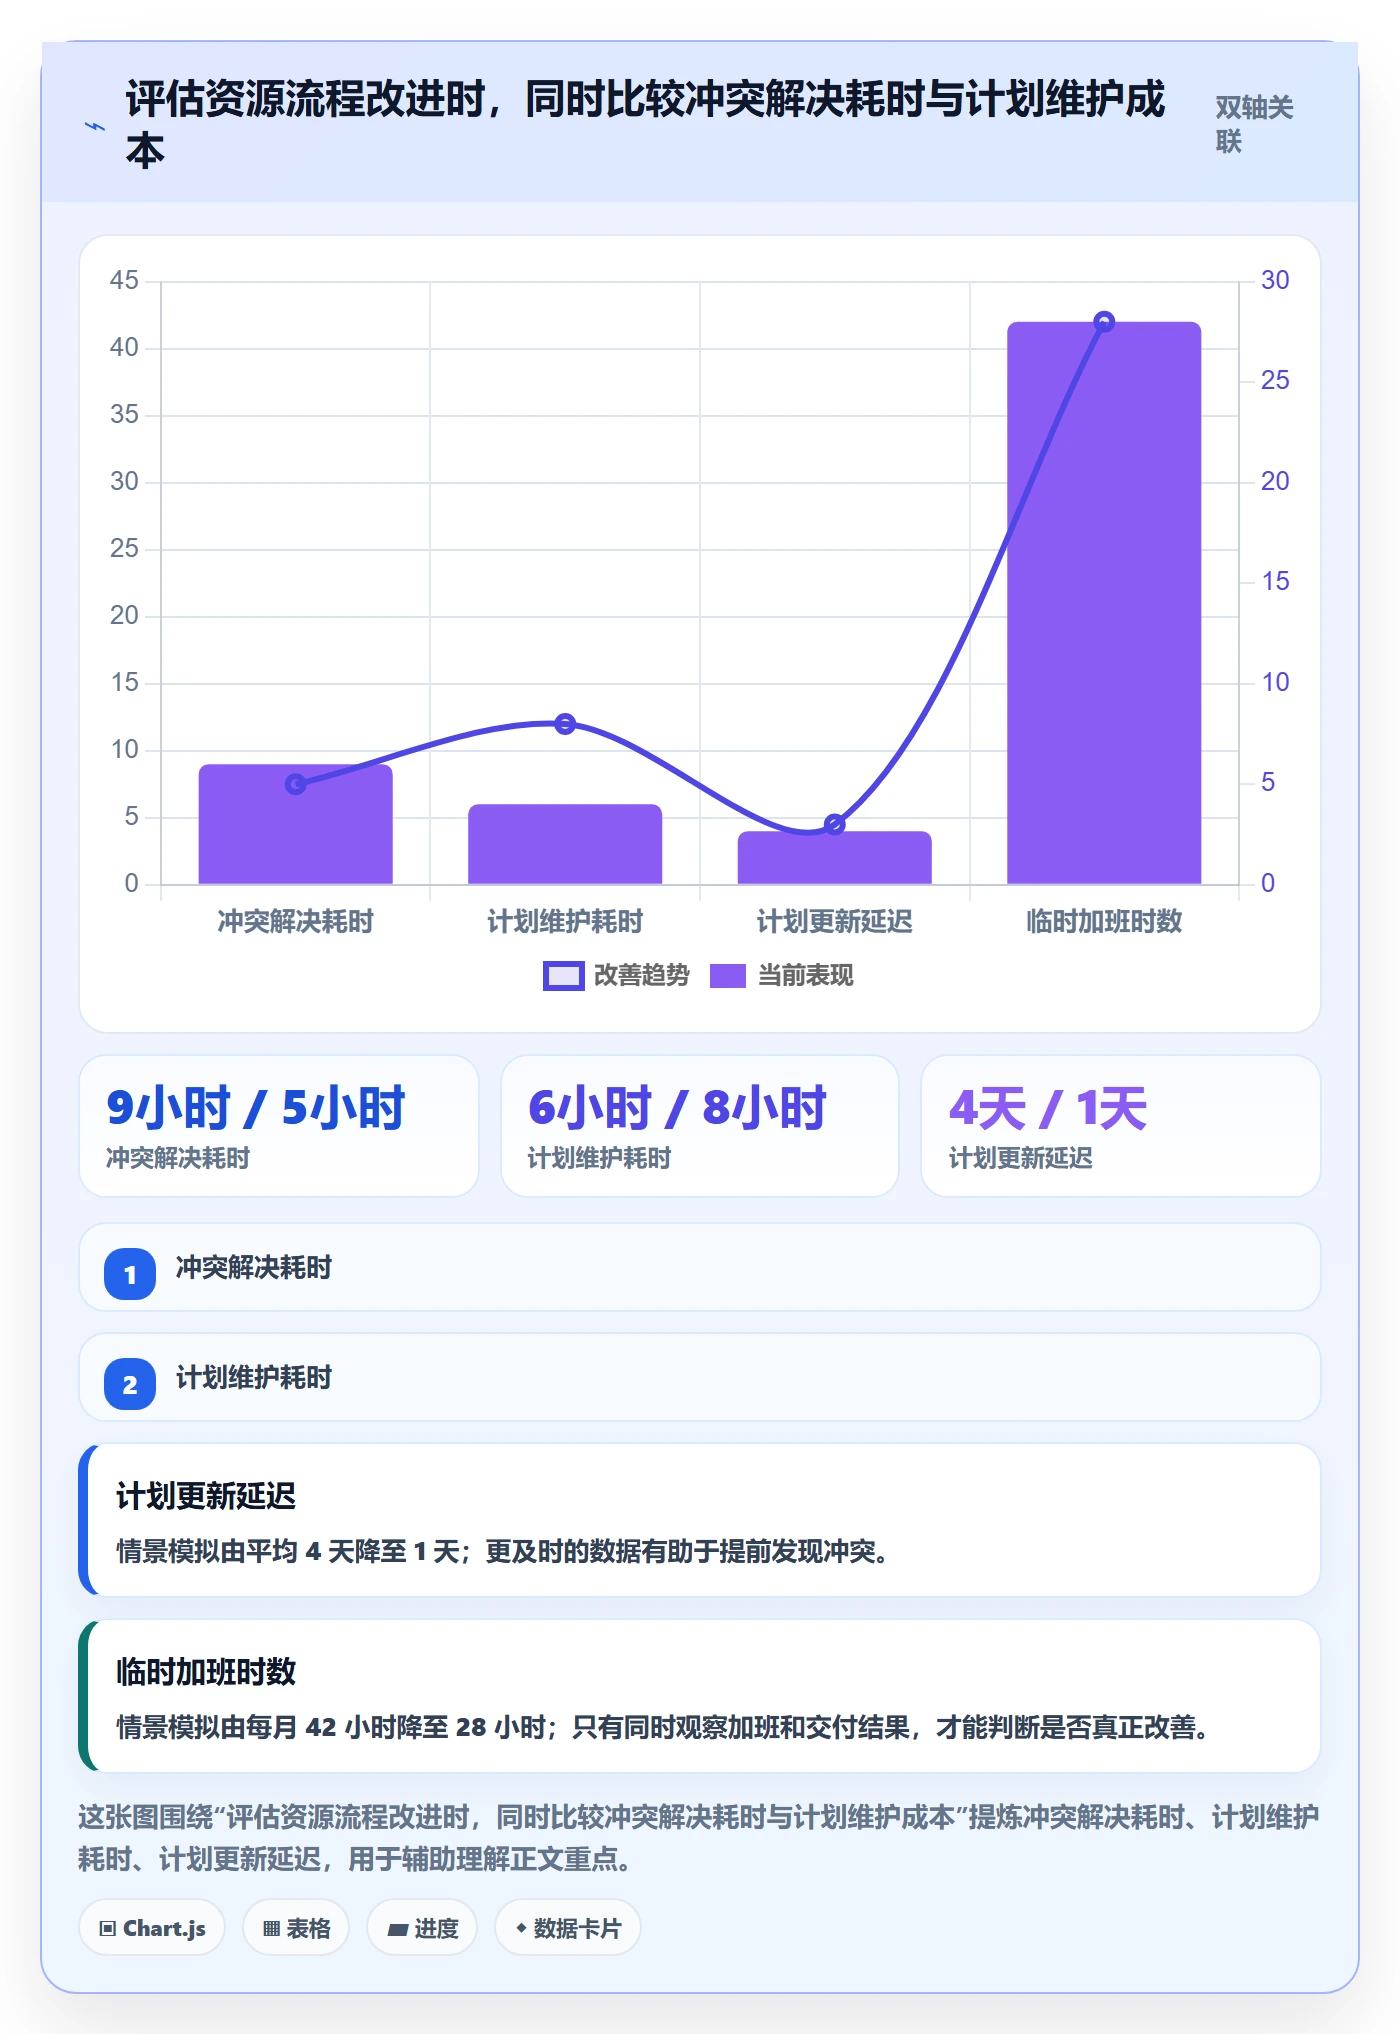Click the 临时加班时数 bar in chart
The height and width of the screenshot is (2034, 1400).
pyautogui.click(x=1104, y=603)
